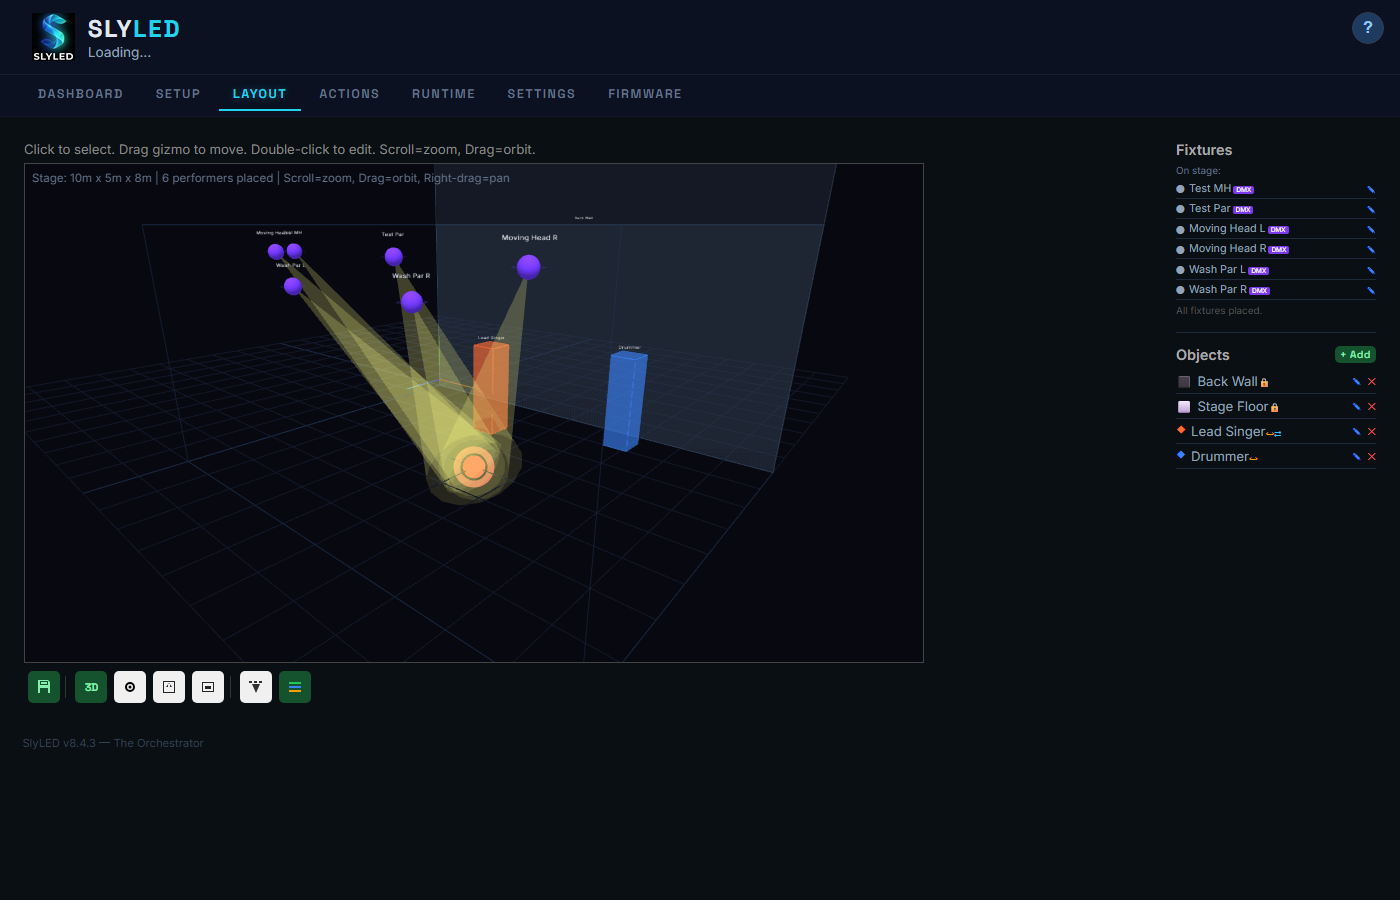This screenshot has height=900, width=1400.
Task: Edit Test MH fixture pencil icon
Action: point(1371,189)
